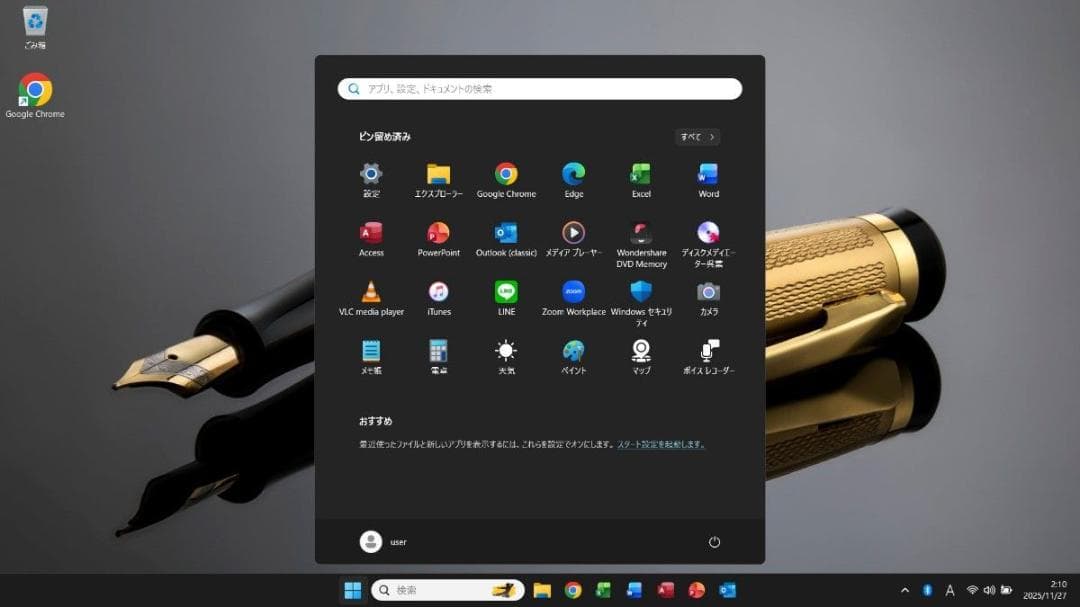1080x607 pixels.
Task: Expand すべて to view all apps
Action: (696, 136)
